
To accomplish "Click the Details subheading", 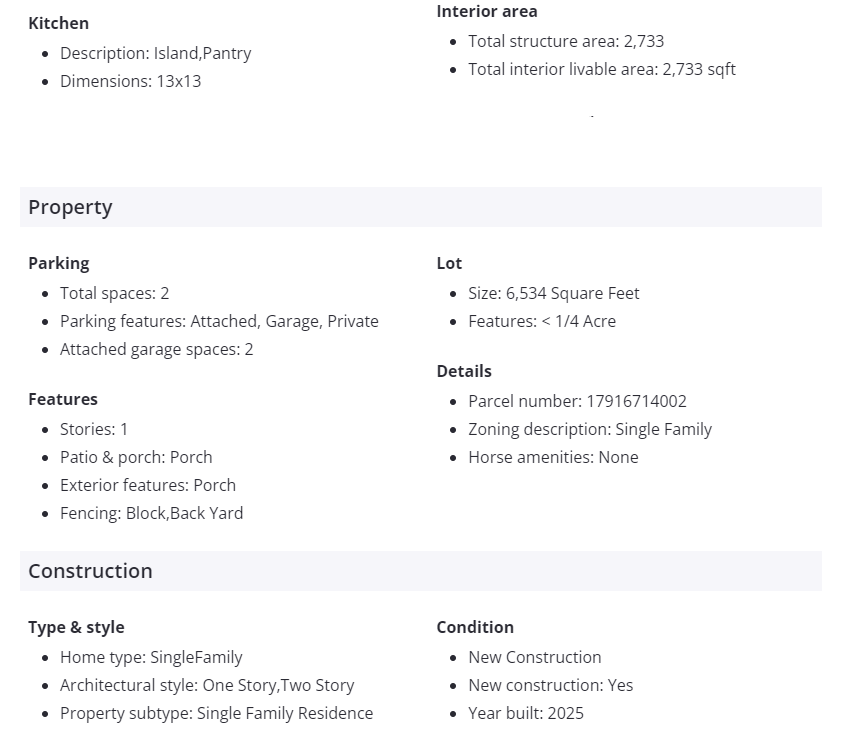I will [x=464, y=371].
